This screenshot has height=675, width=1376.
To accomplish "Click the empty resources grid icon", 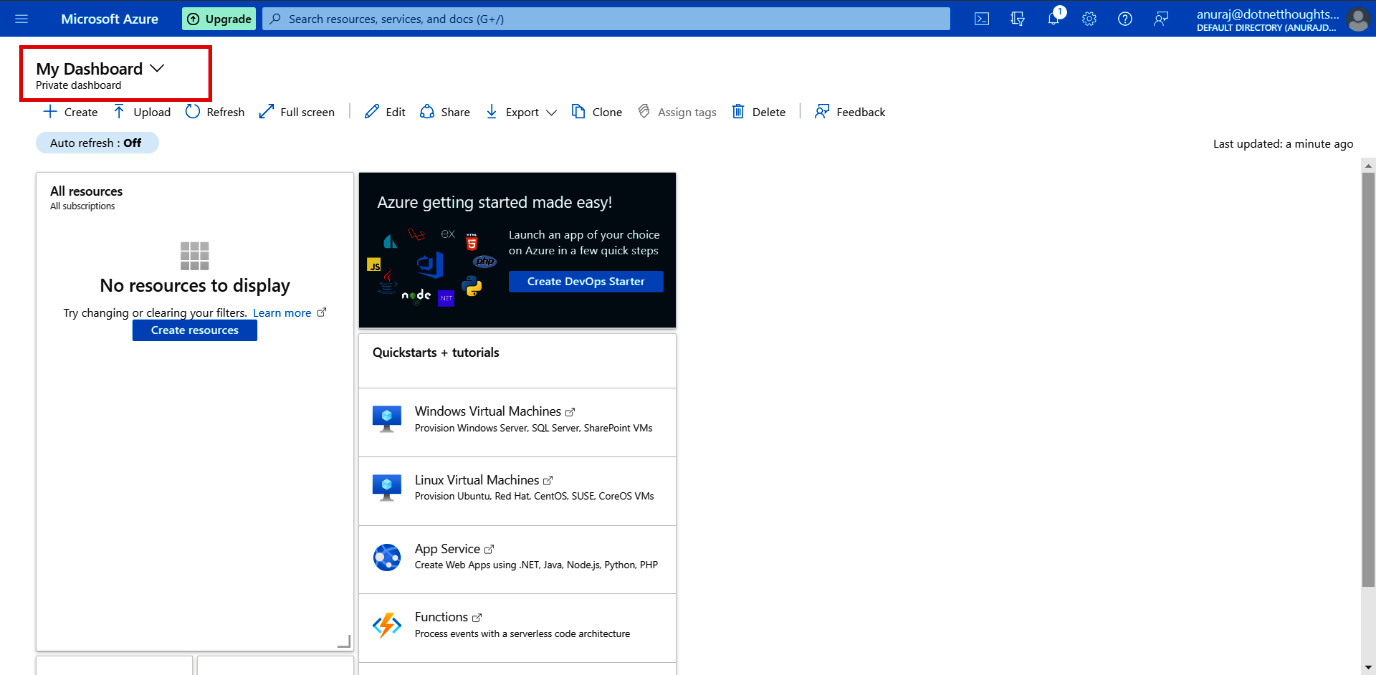I will (x=195, y=256).
